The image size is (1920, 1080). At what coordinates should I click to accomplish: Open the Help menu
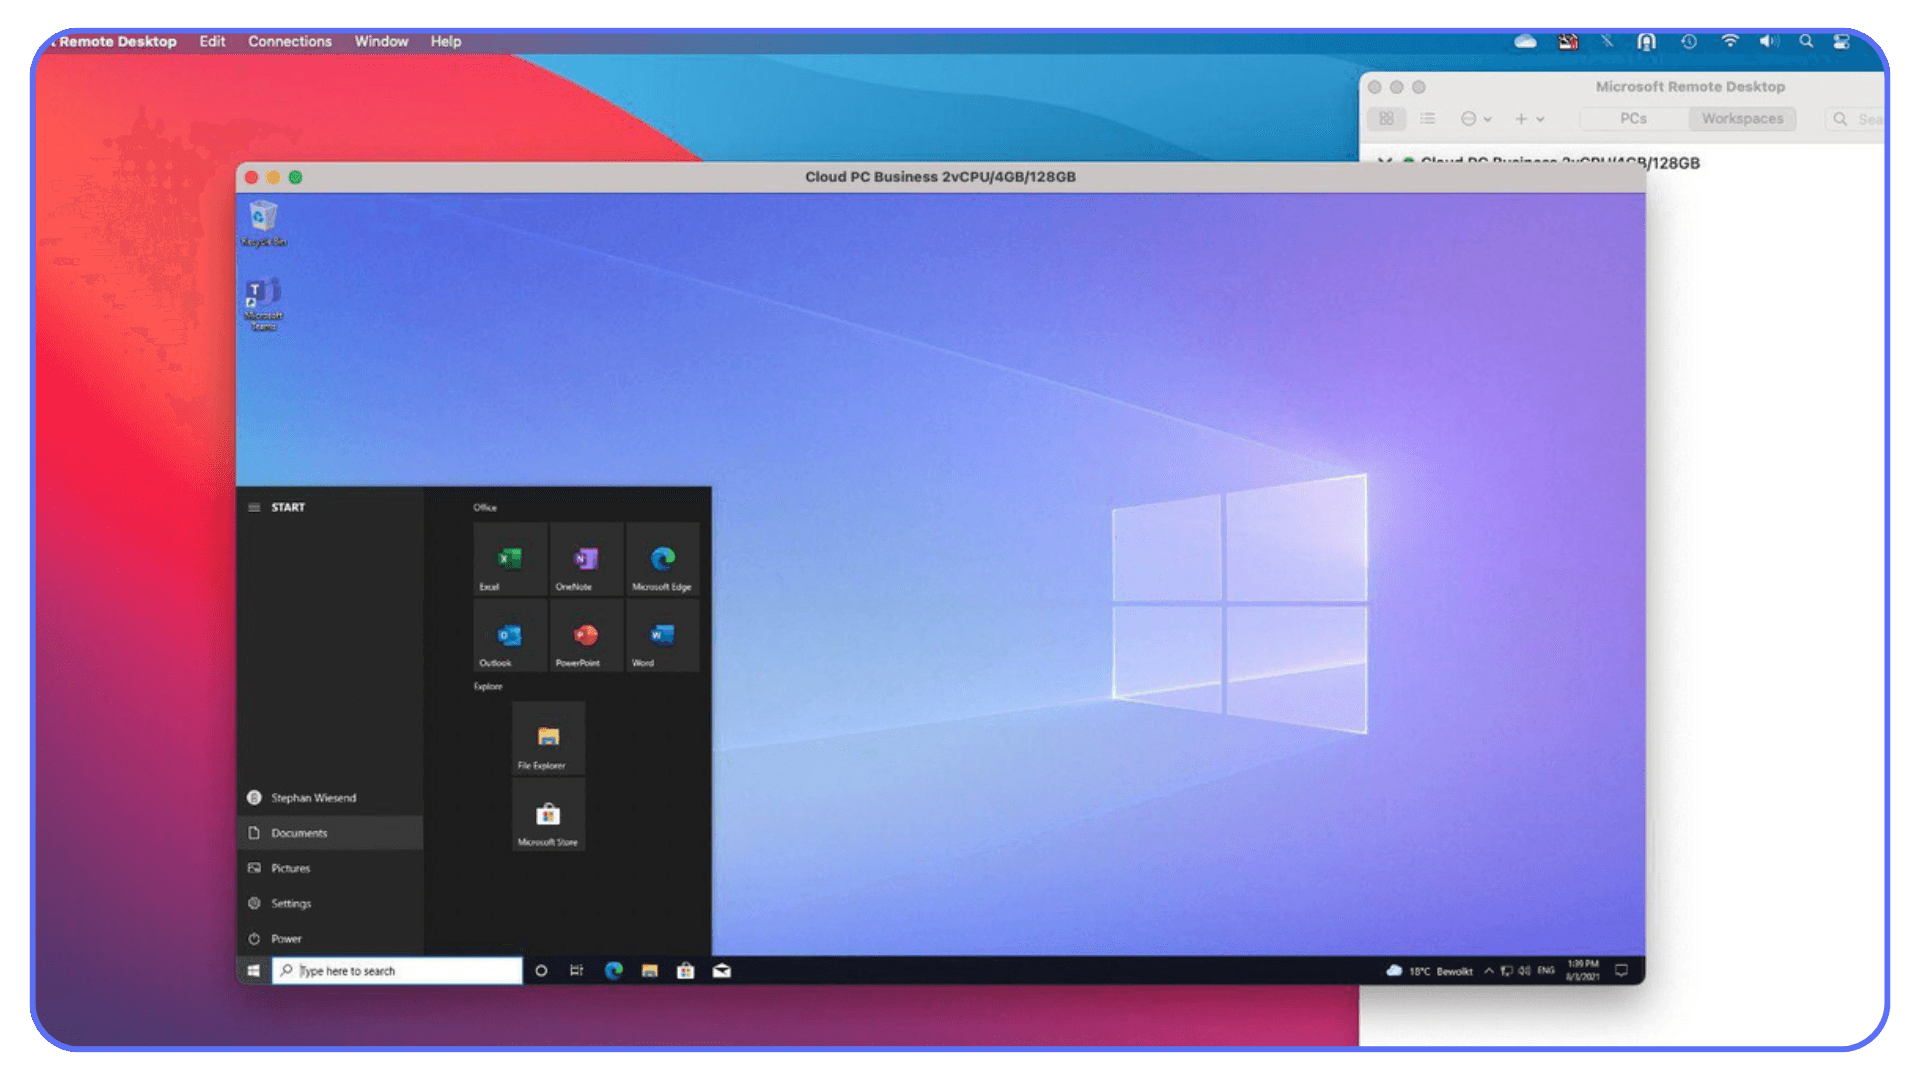click(446, 42)
